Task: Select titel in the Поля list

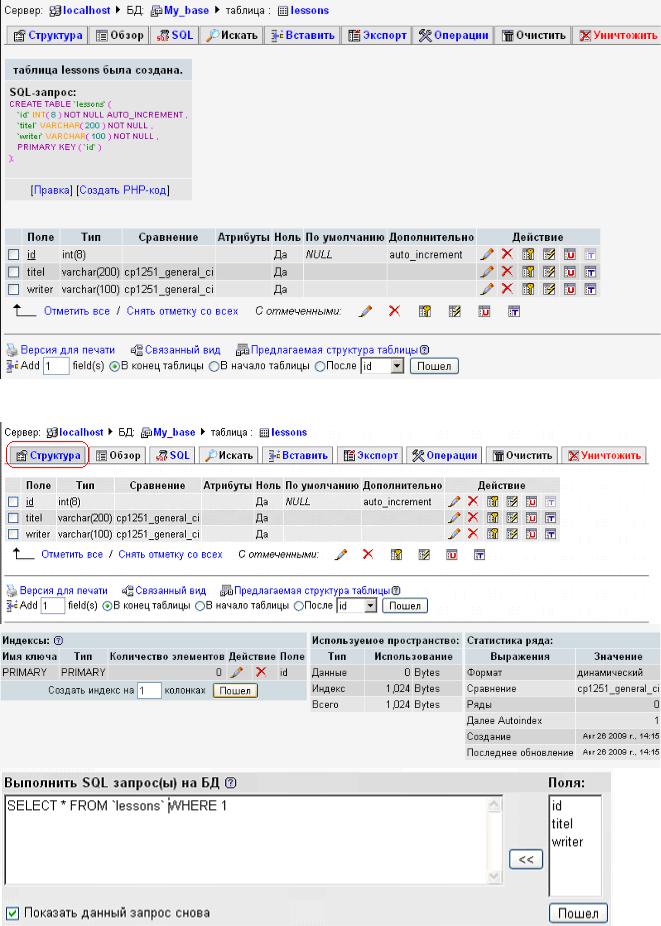Action: [562, 824]
